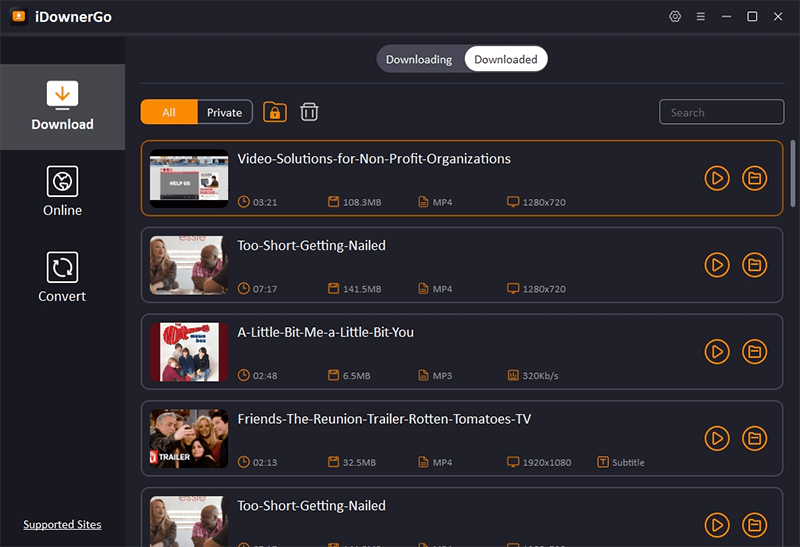Open the Supported Sites link

[x=62, y=525]
